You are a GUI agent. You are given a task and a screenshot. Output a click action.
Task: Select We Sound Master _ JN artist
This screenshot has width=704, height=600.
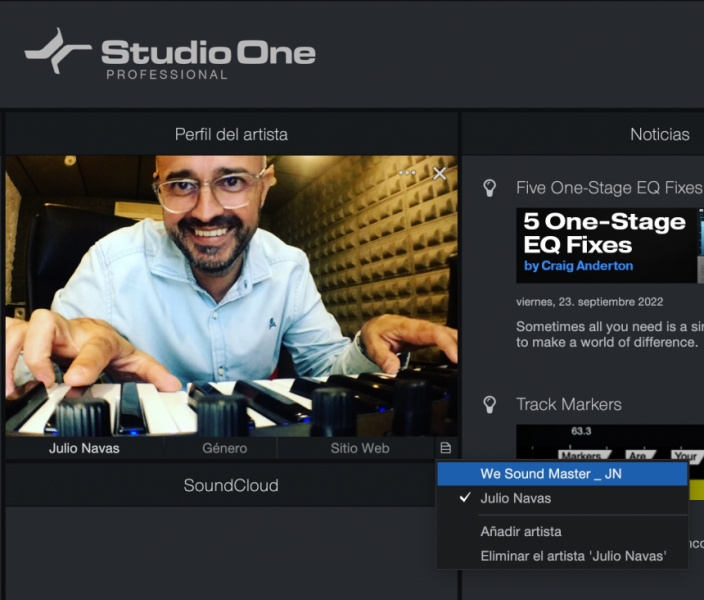pos(563,474)
